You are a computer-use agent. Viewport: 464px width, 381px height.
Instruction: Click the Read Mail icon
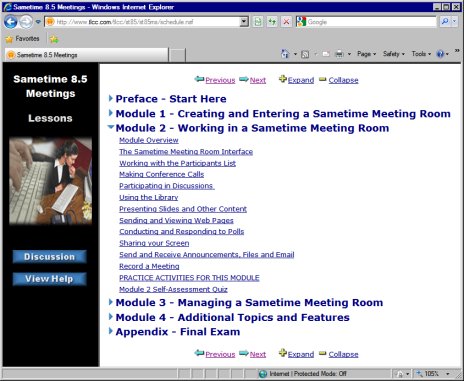pyautogui.click(x=326, y=54)
